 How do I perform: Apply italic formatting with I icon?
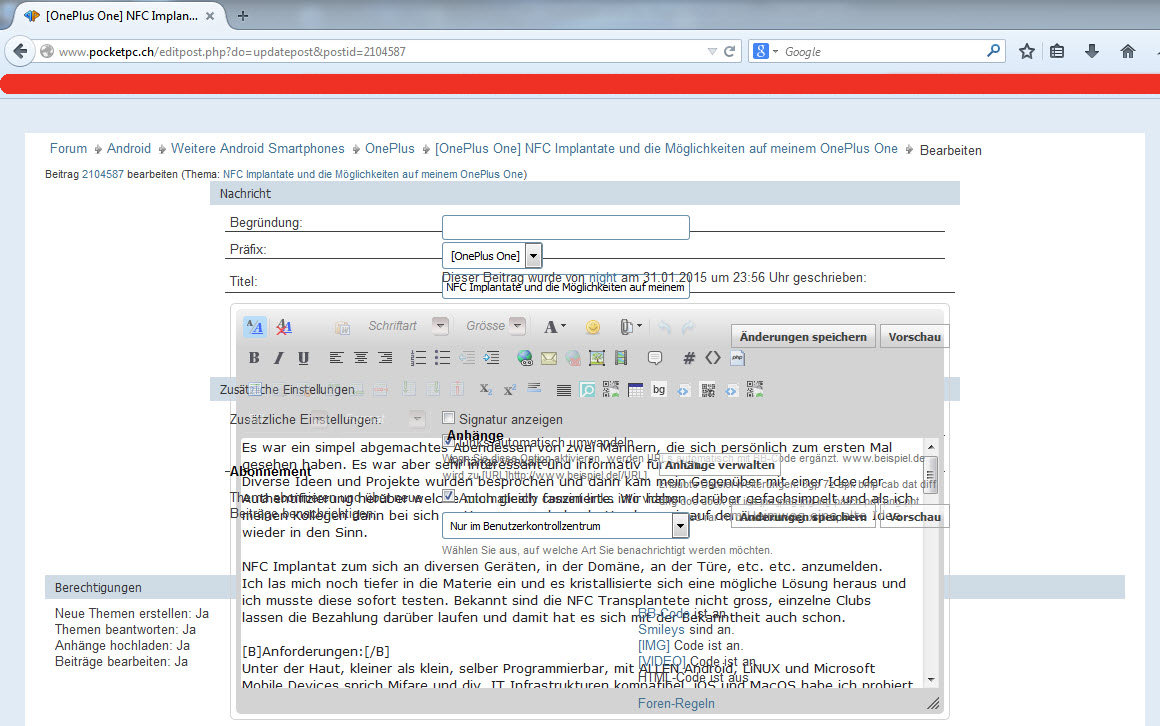[278, 358]
